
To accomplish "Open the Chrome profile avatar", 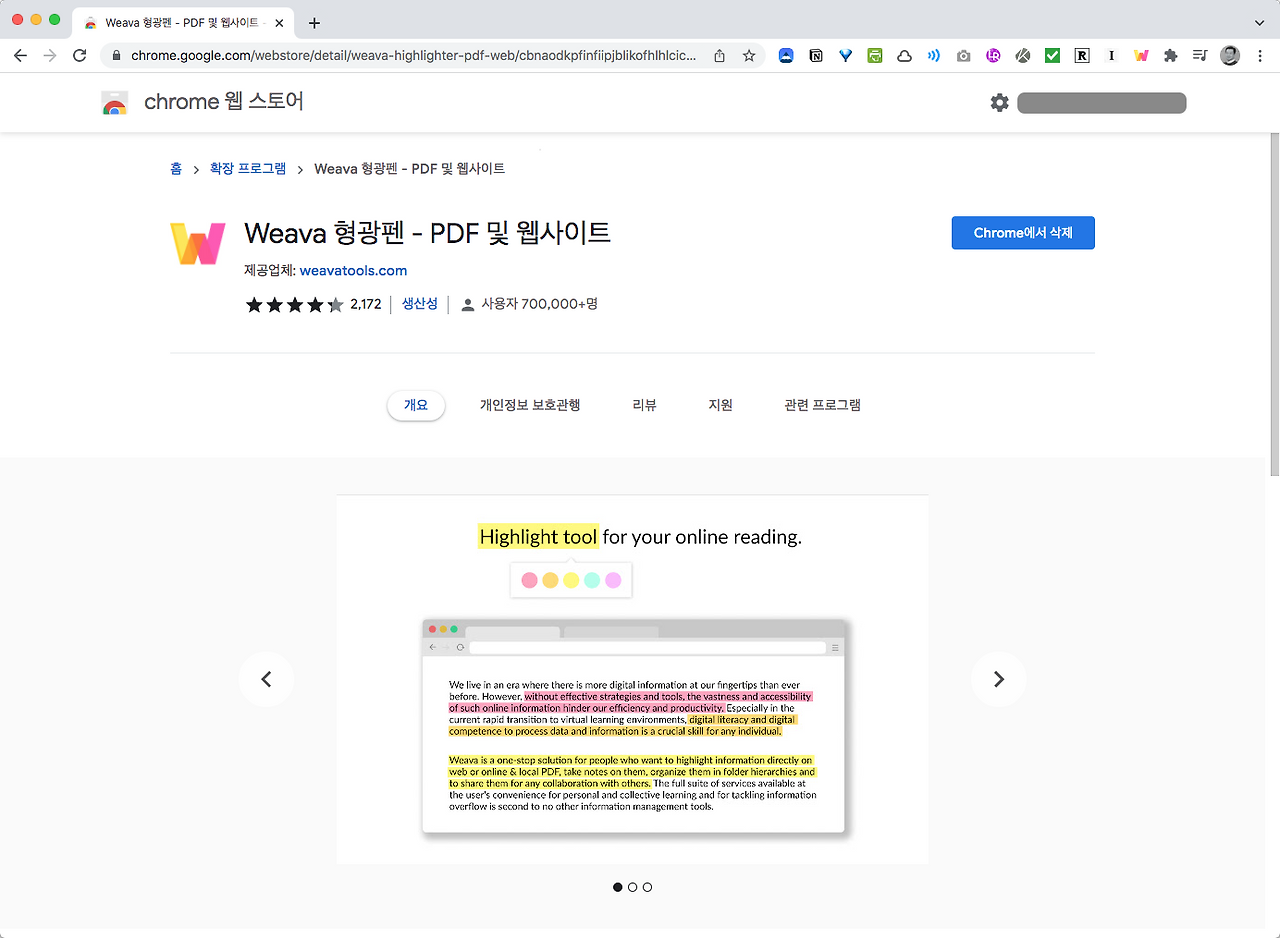I will tap(1230, 56).
